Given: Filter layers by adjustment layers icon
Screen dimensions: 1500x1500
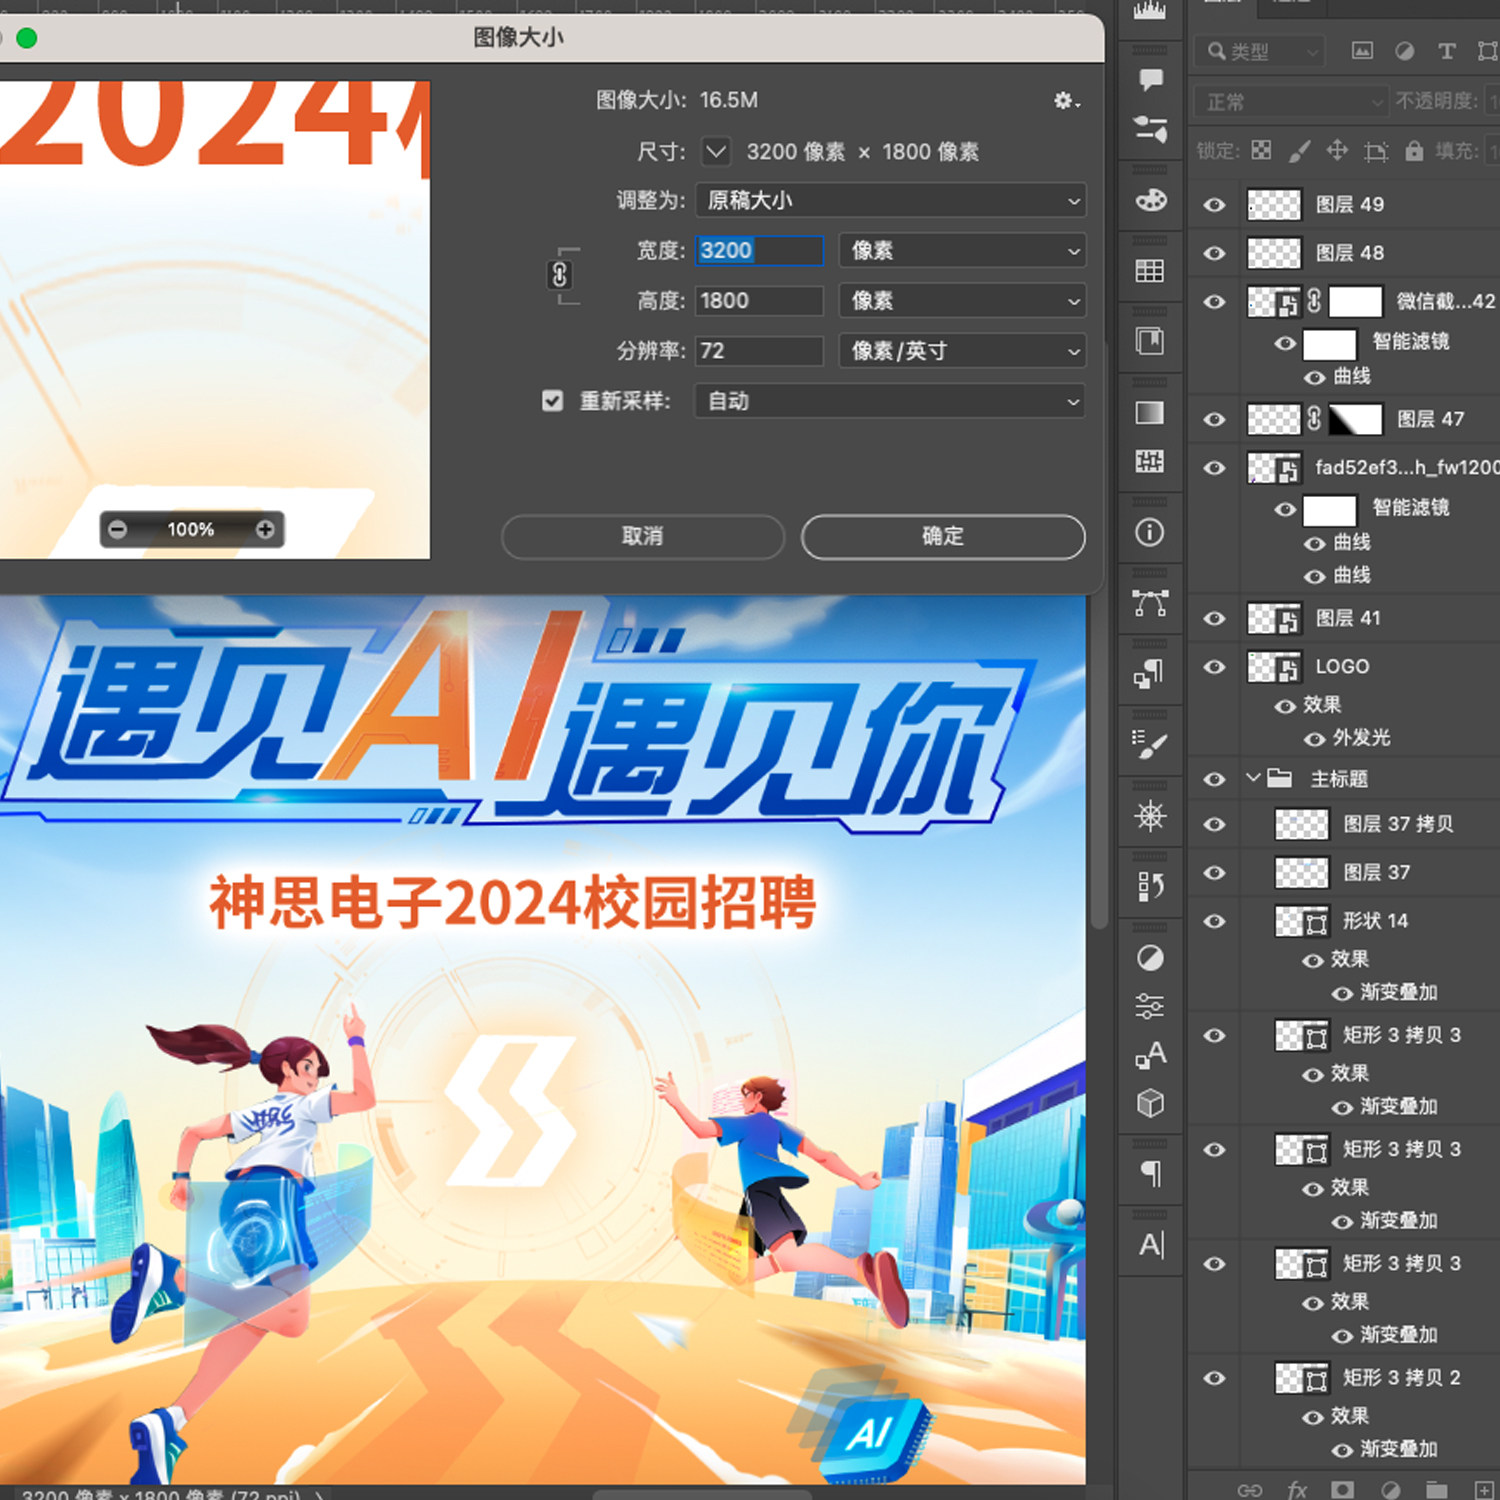Looking at the screenshot, I should coord(1405,51).
